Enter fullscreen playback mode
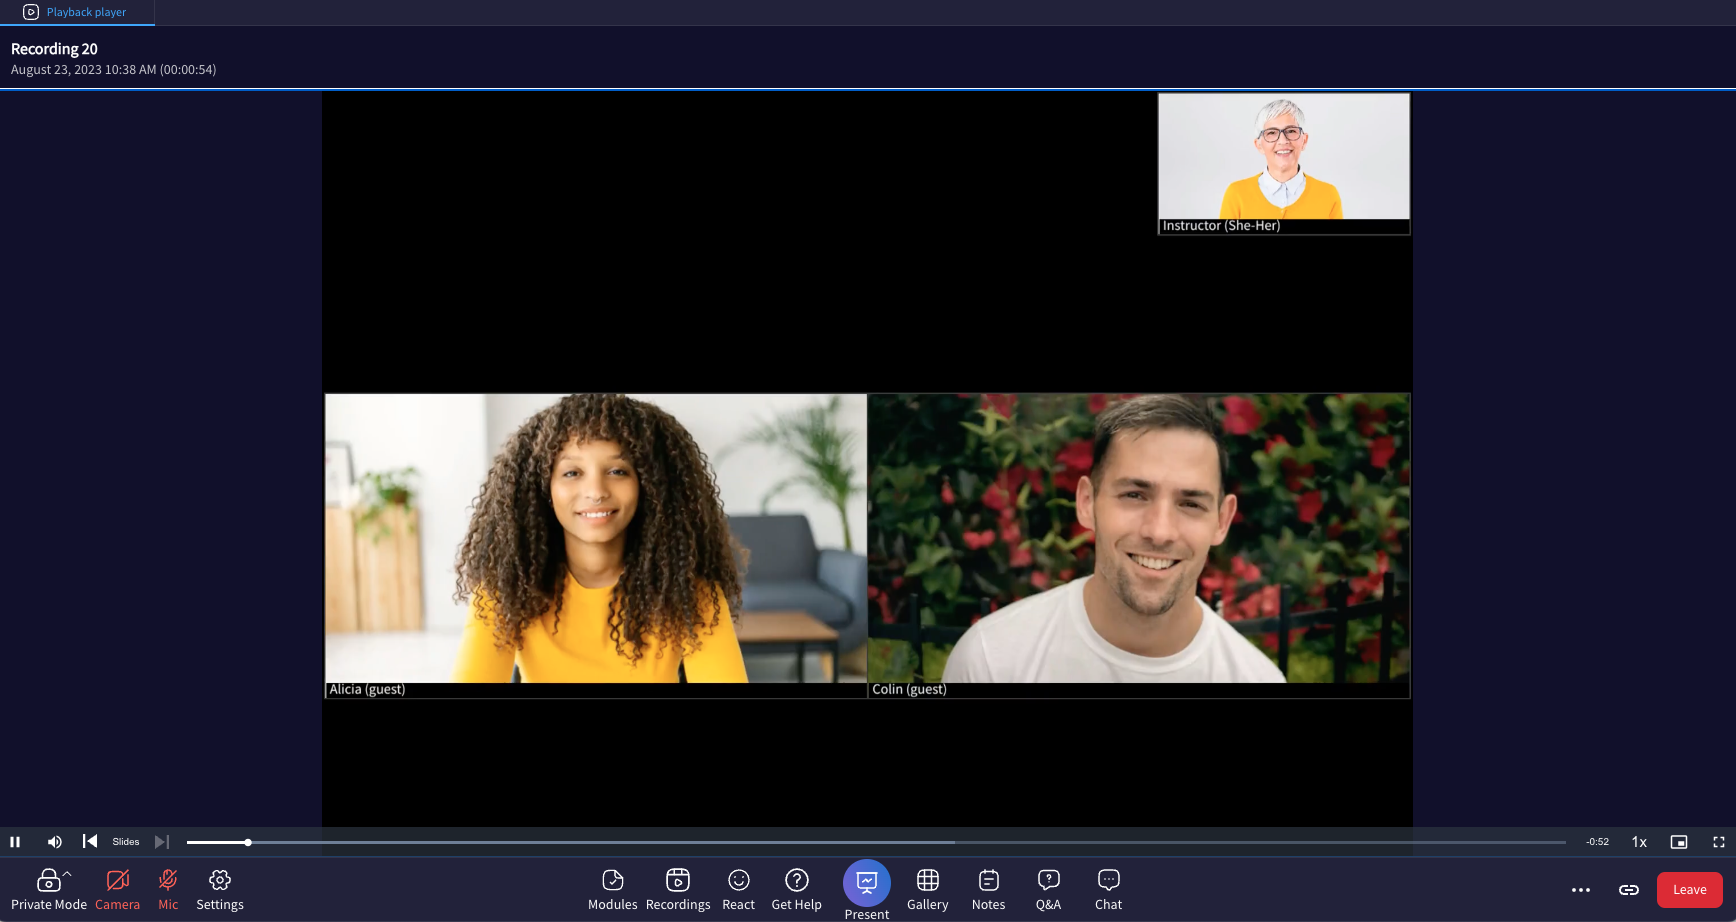 [x=1718, y=842]
